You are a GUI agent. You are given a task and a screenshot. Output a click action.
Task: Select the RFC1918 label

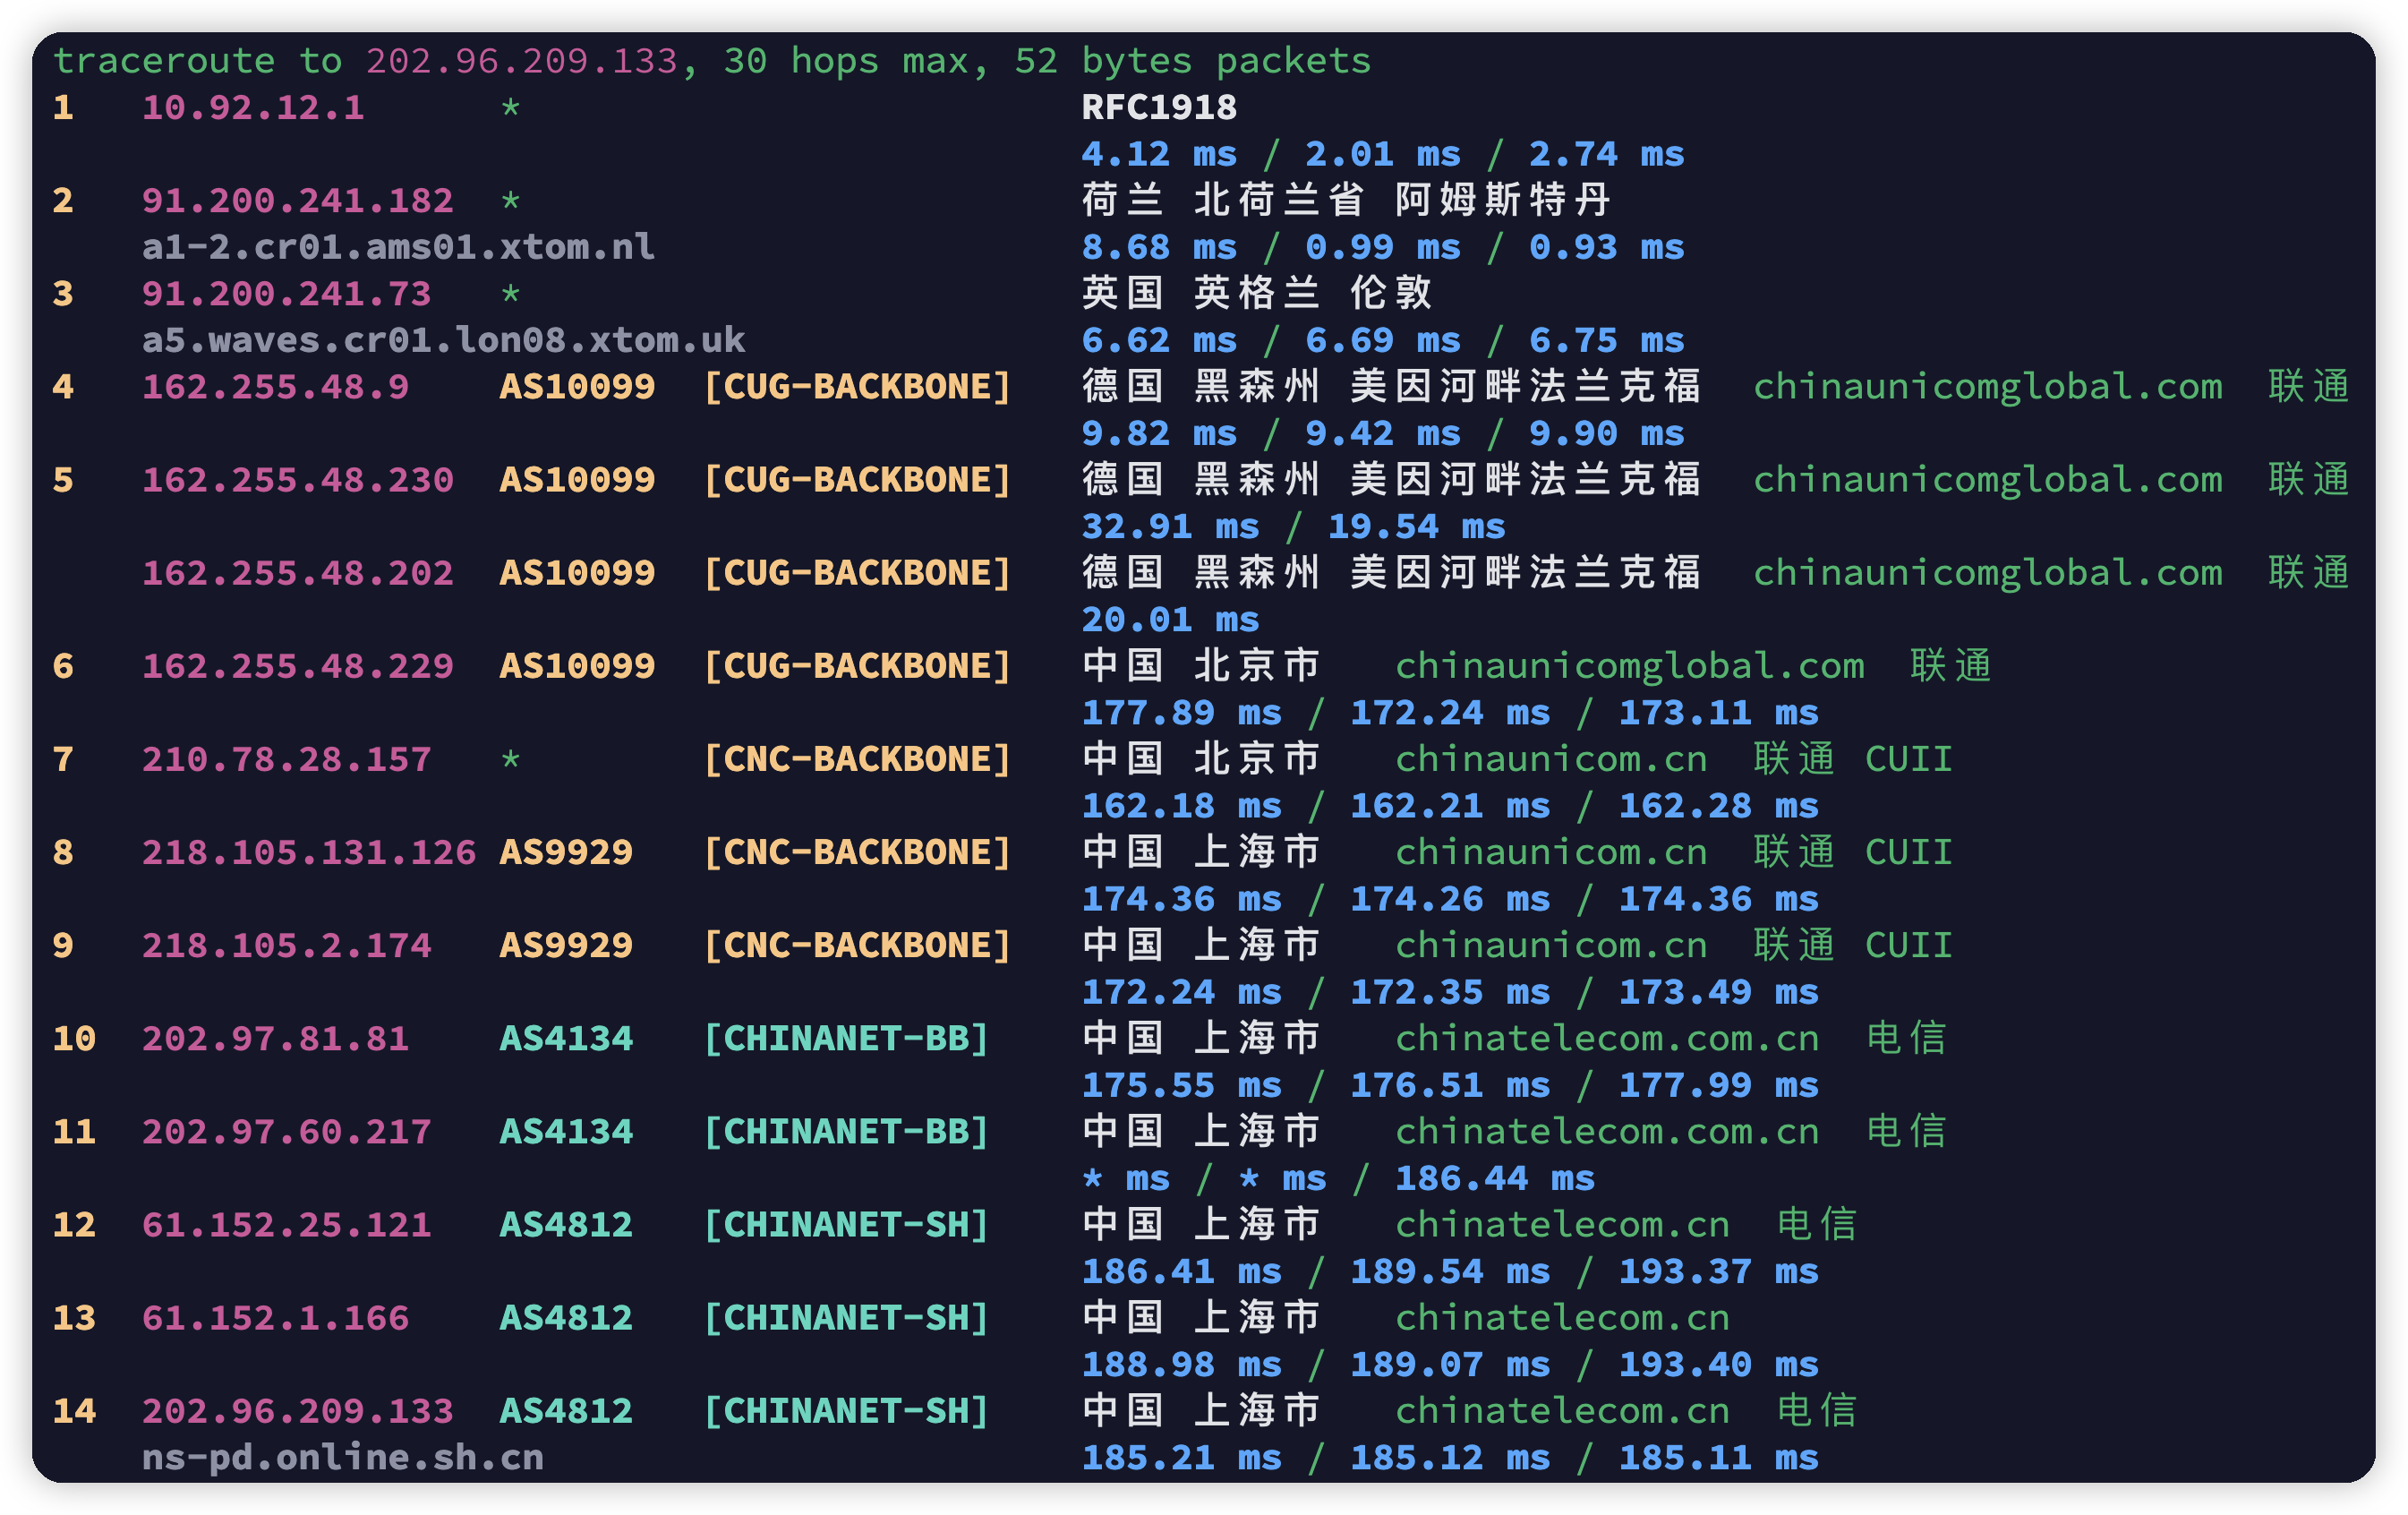tap(1159, 108)
